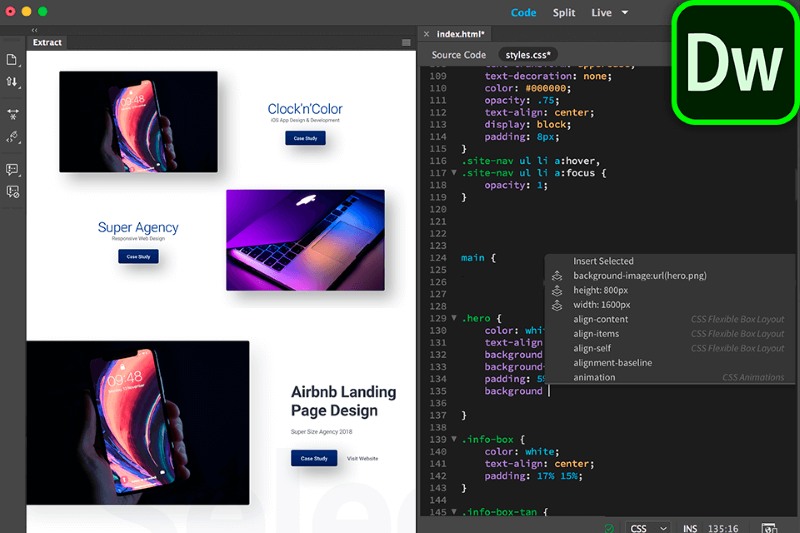The height and width of the screenshot is (533, 800).
Task: Click the 'main {' code line
Action: click(x=478, y=258)
